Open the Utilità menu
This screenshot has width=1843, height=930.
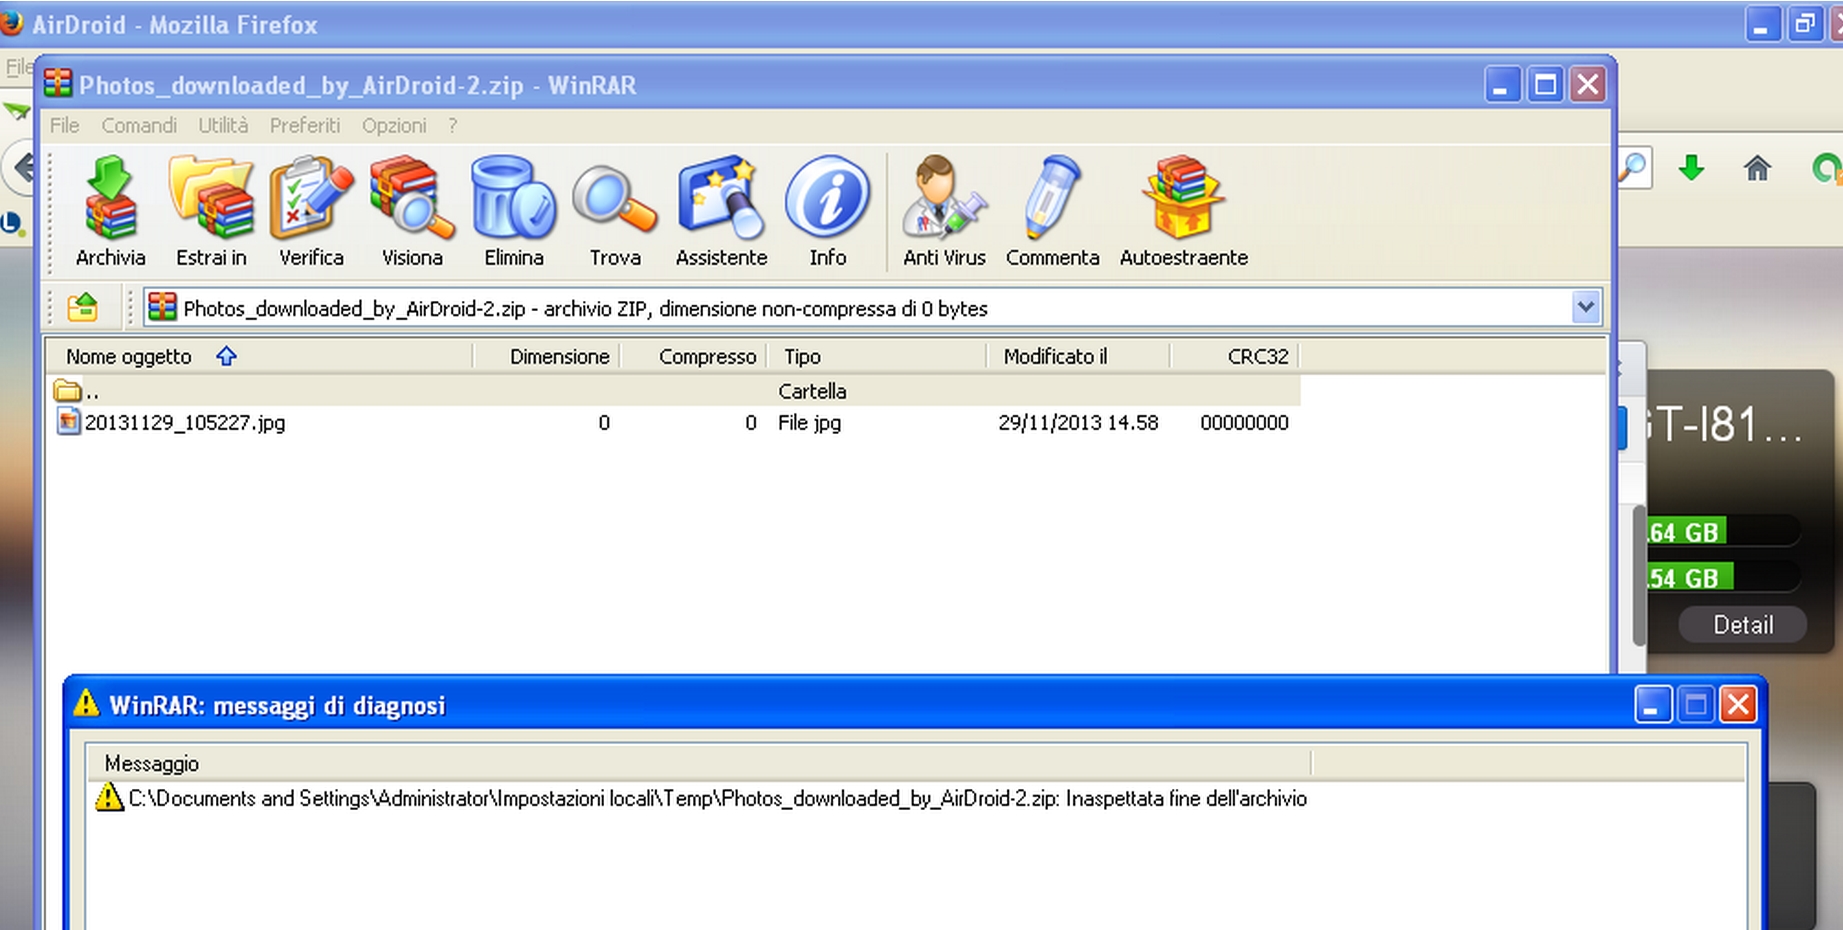[223, 125]
